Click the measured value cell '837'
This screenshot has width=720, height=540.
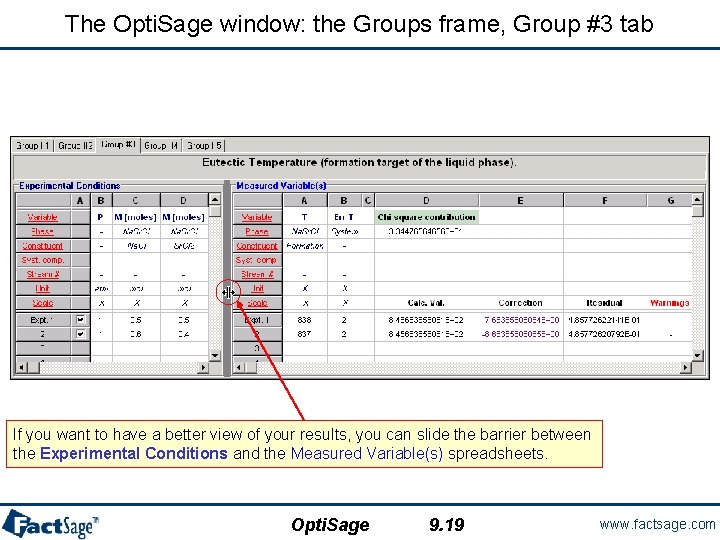point(305,334)
